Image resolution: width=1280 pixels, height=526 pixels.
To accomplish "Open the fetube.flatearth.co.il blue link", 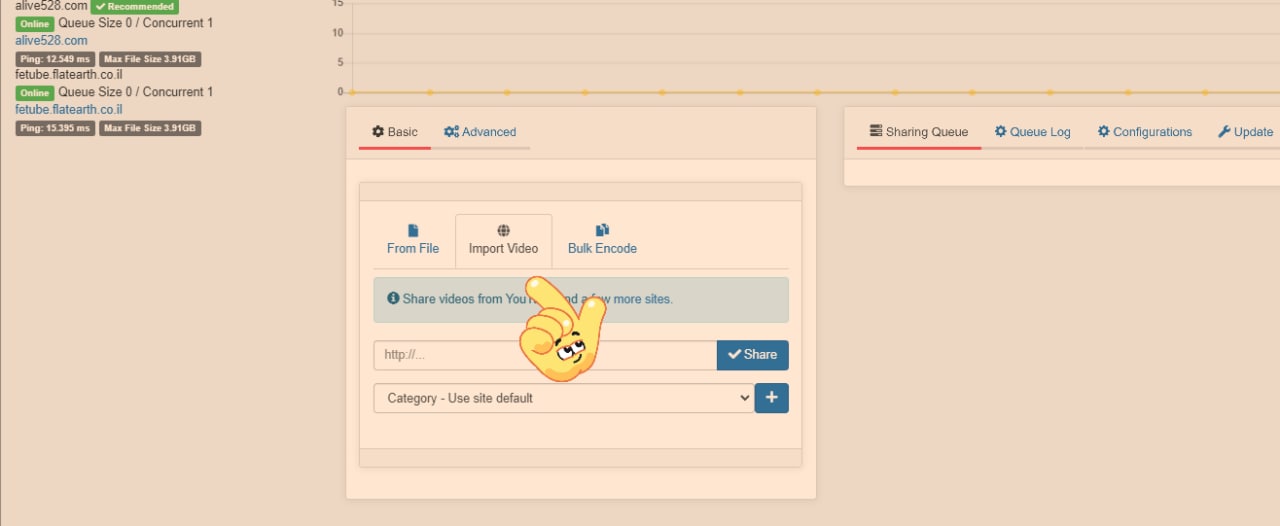I will [x=68, y=110].
